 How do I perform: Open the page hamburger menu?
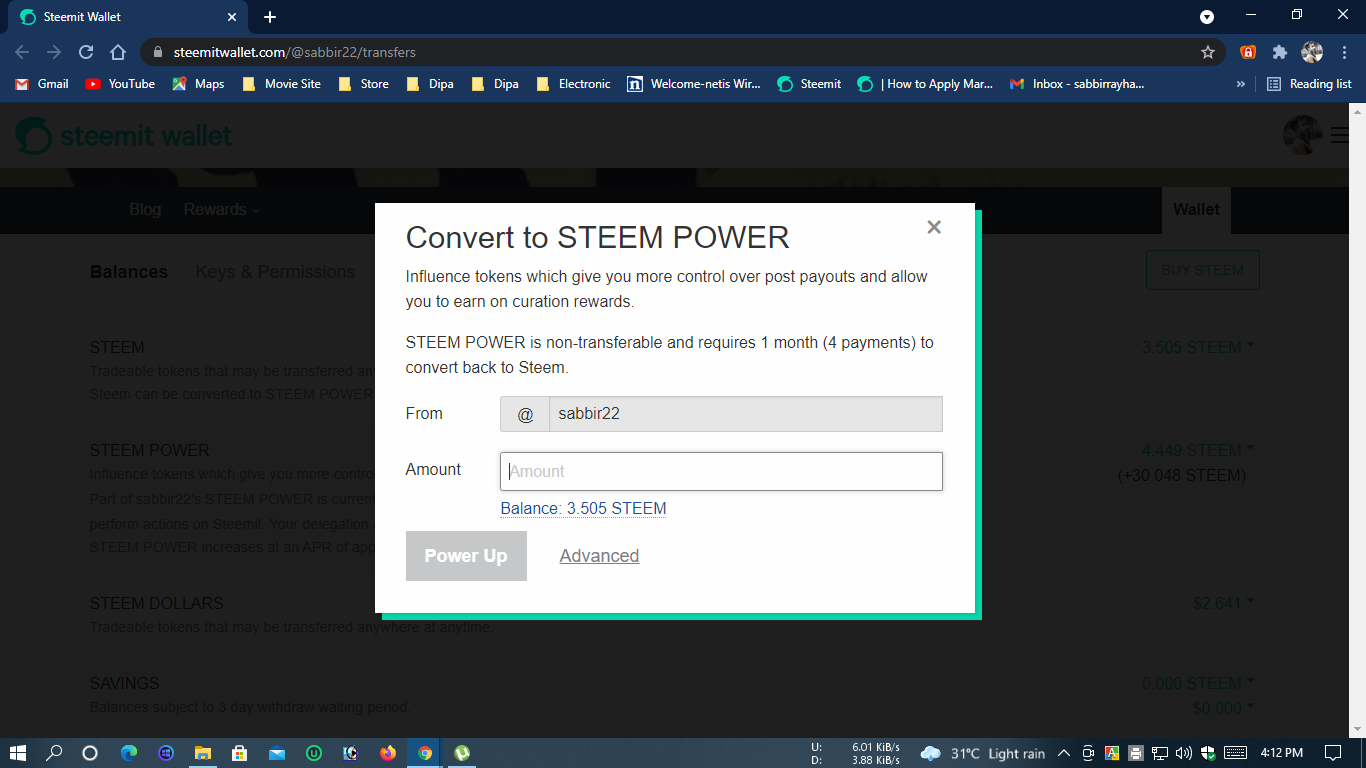(x=1340, y=135)
